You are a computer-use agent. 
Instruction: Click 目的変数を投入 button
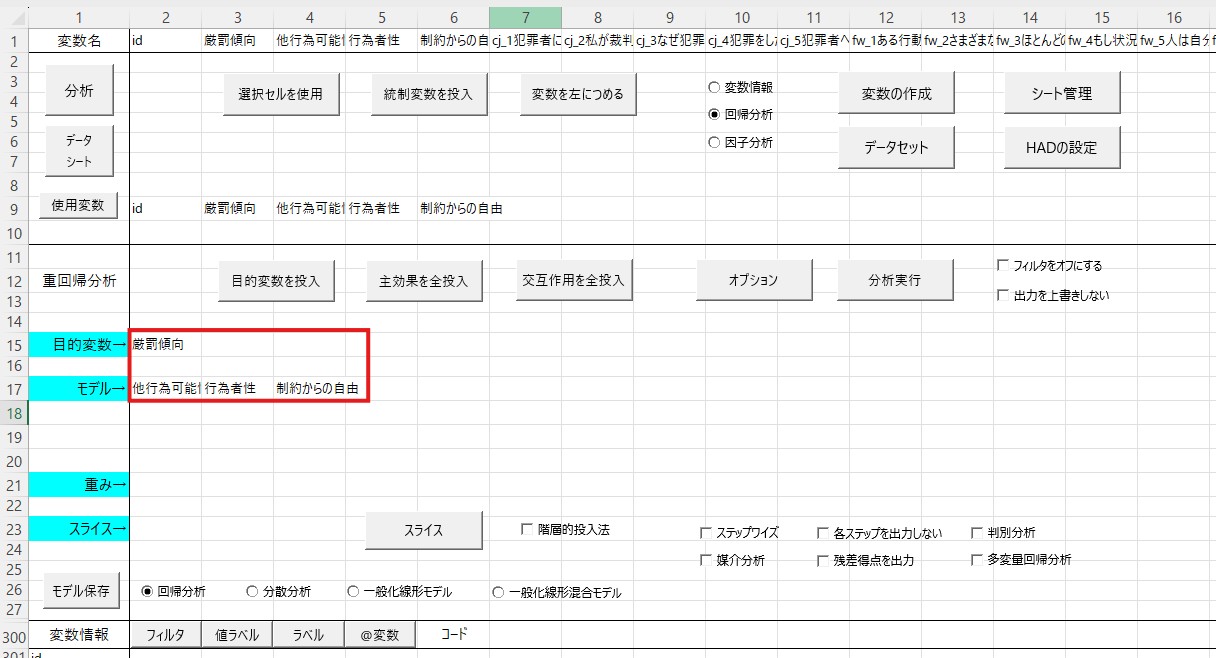point(276,281)
